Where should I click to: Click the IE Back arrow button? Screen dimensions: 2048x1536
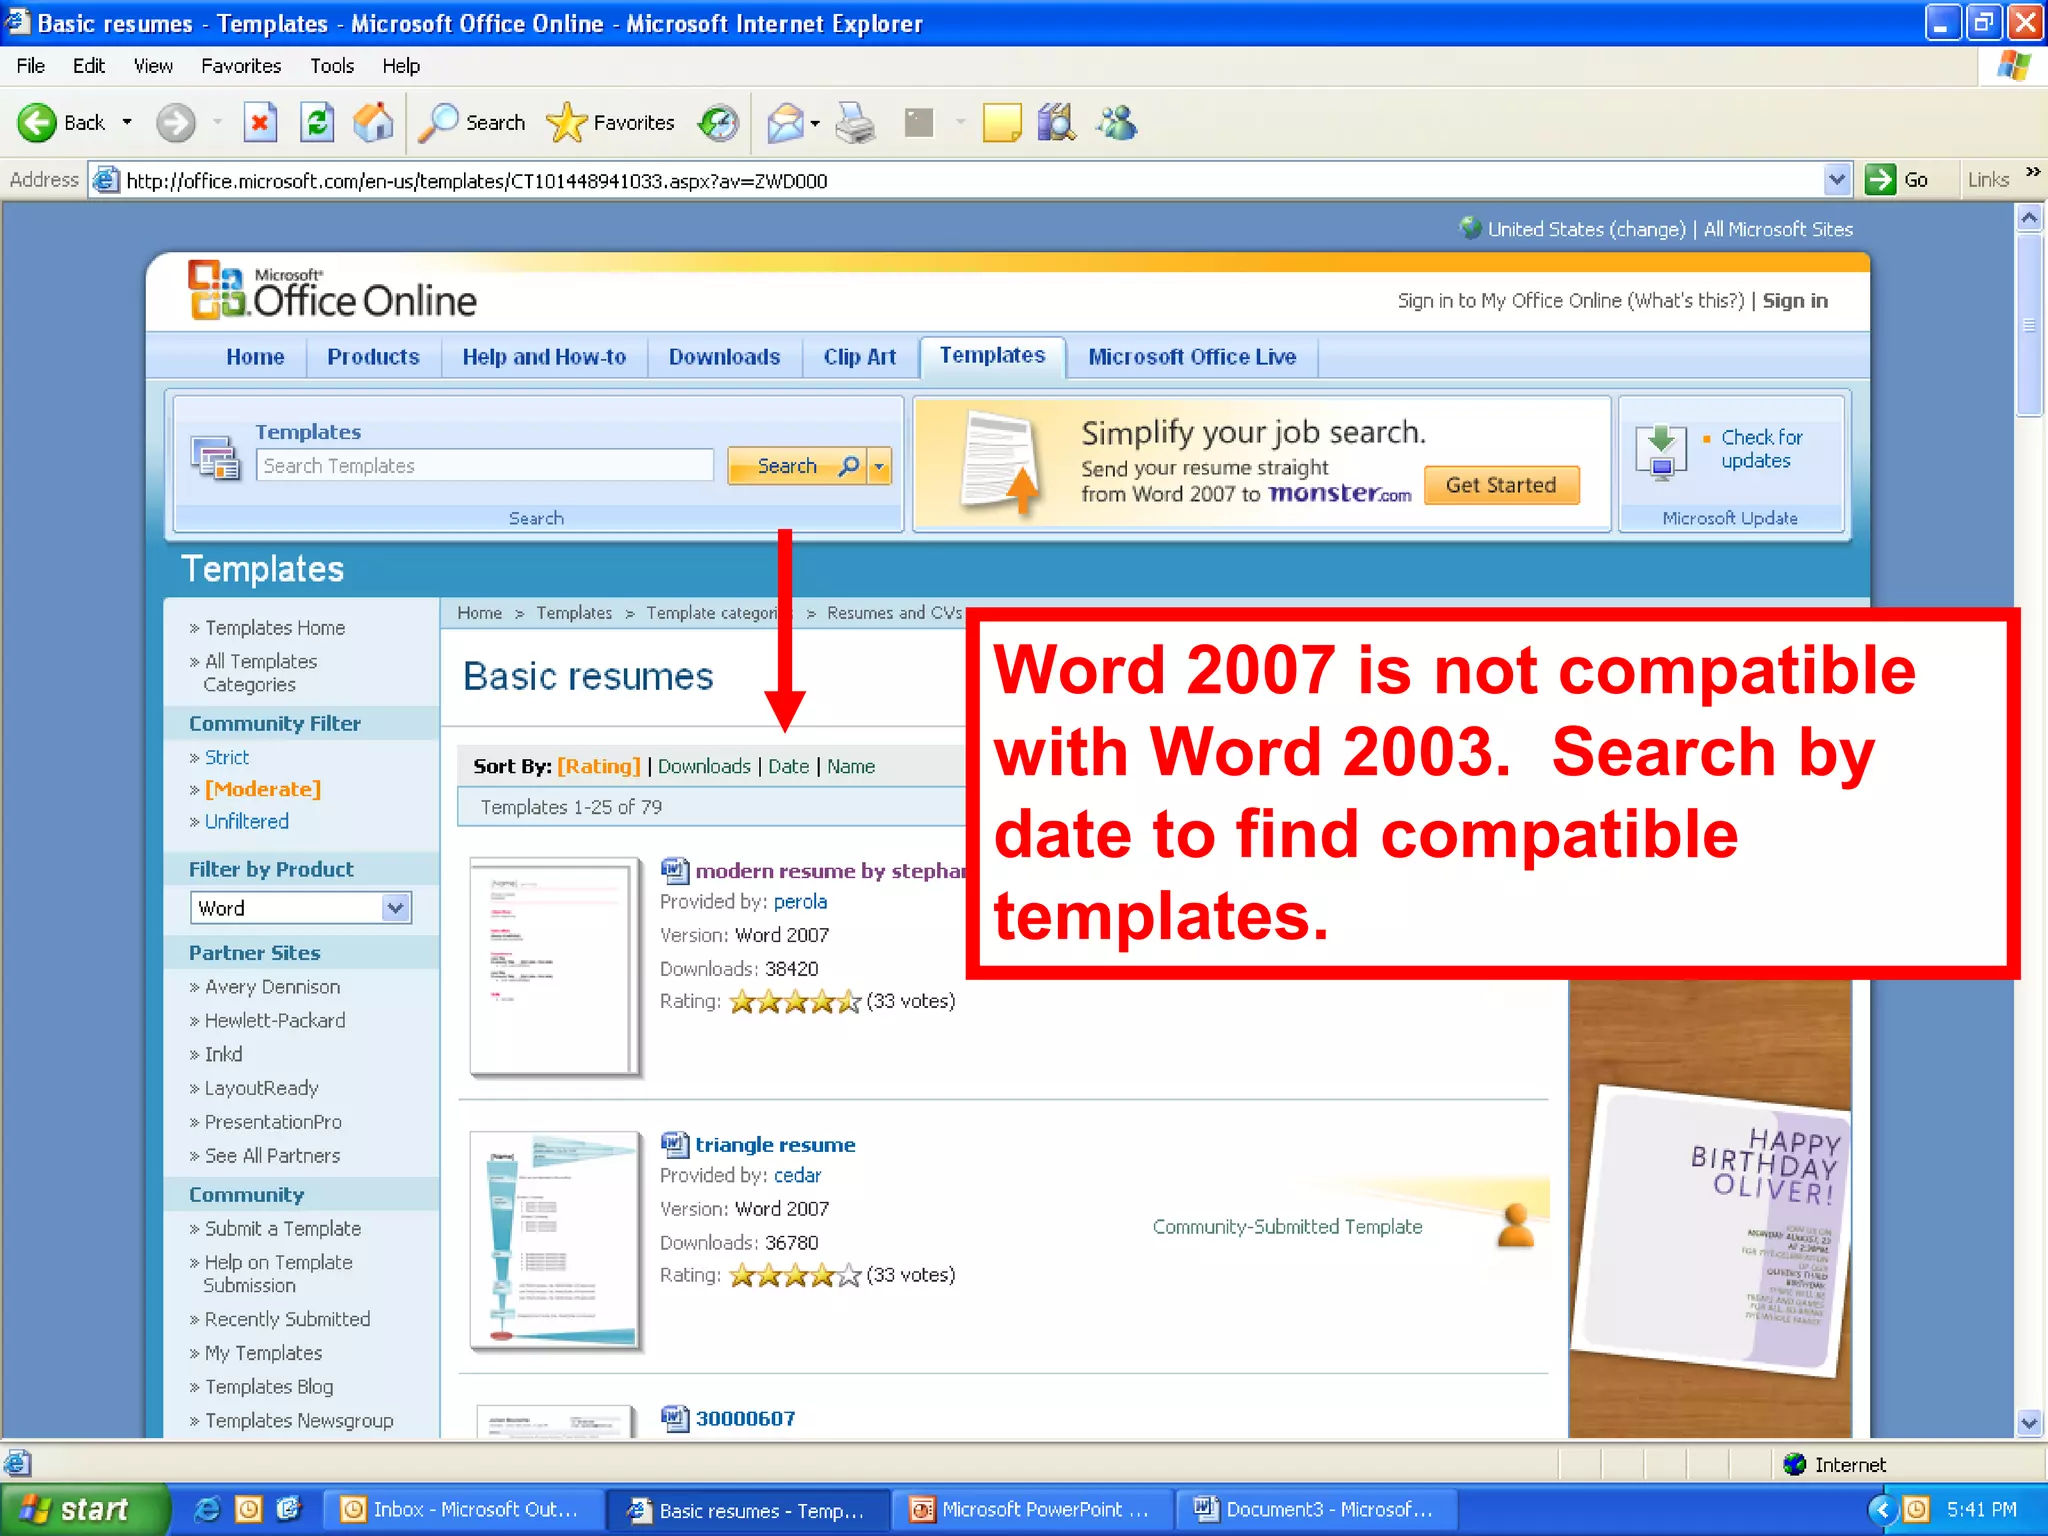tap(37, 123)
